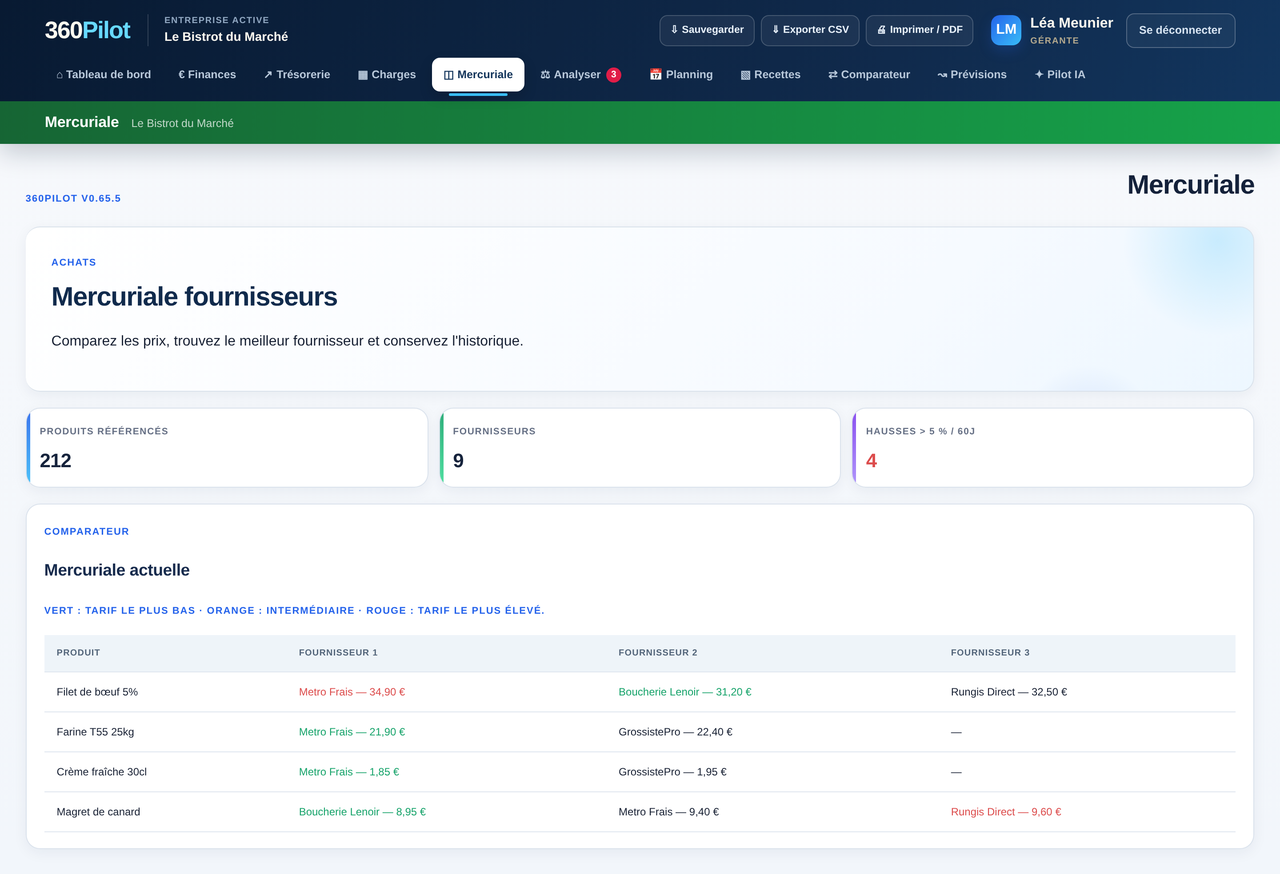Click Imprimer / PDF button
Screen dimensions: 1280x874
pos(919,30)
